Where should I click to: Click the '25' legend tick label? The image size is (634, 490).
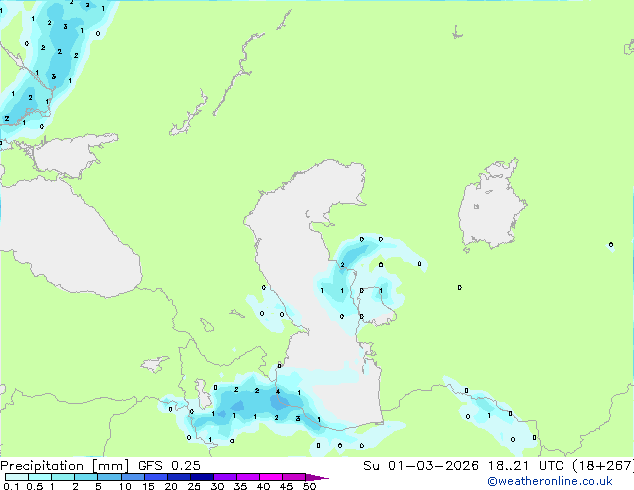pos(194,486)
